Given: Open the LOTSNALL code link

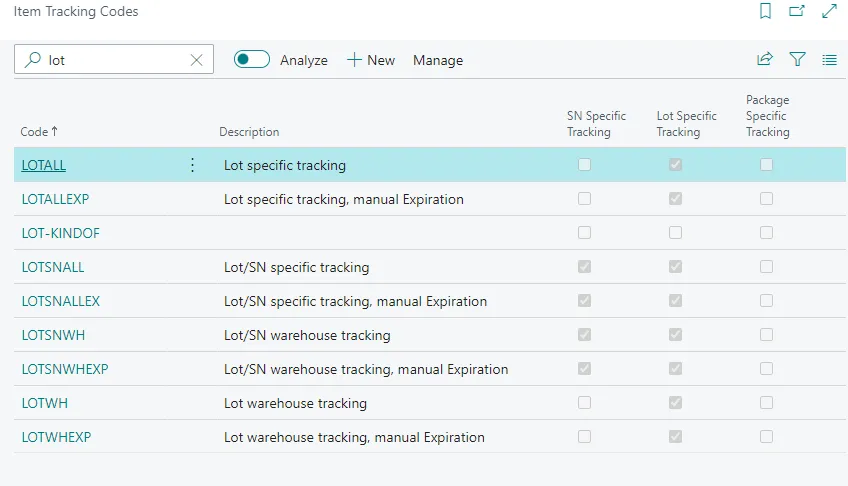Looking at the screenshot, I should tap(53, 267).
